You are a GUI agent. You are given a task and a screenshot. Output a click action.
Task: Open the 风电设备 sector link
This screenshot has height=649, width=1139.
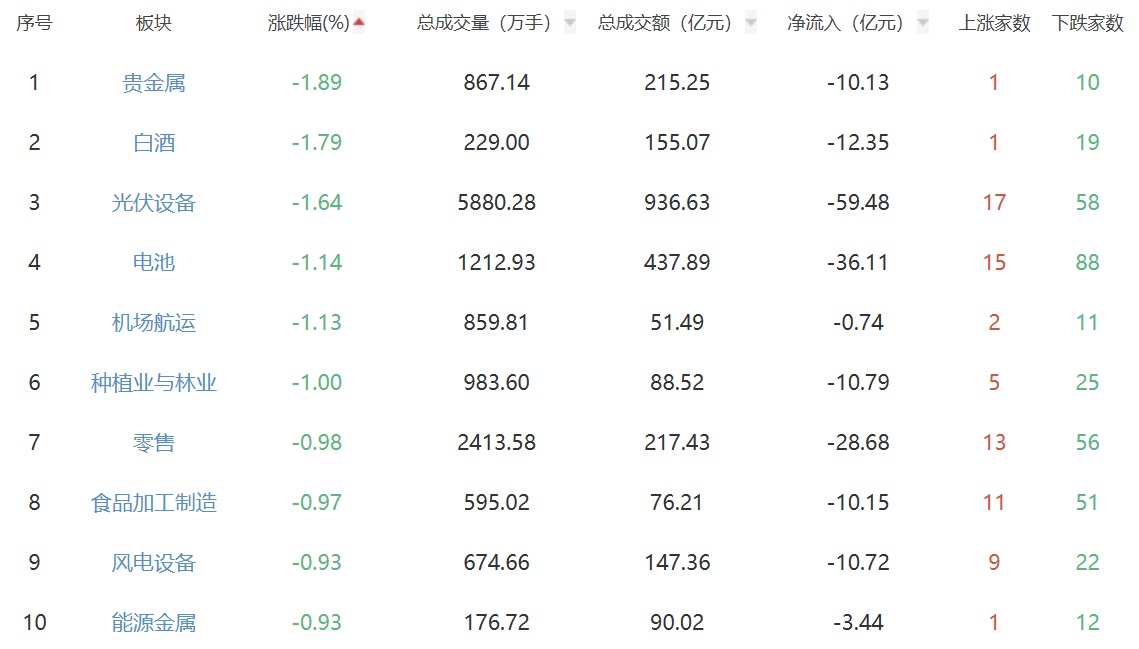(155, 563)
